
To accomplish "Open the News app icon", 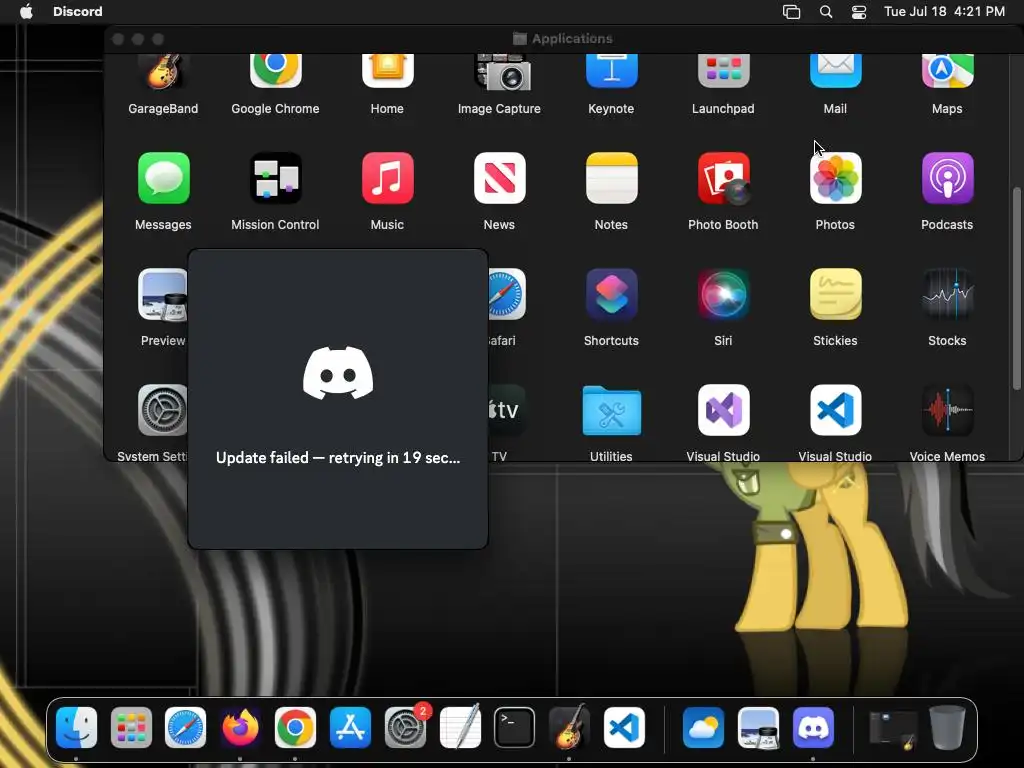I will 500,178.
